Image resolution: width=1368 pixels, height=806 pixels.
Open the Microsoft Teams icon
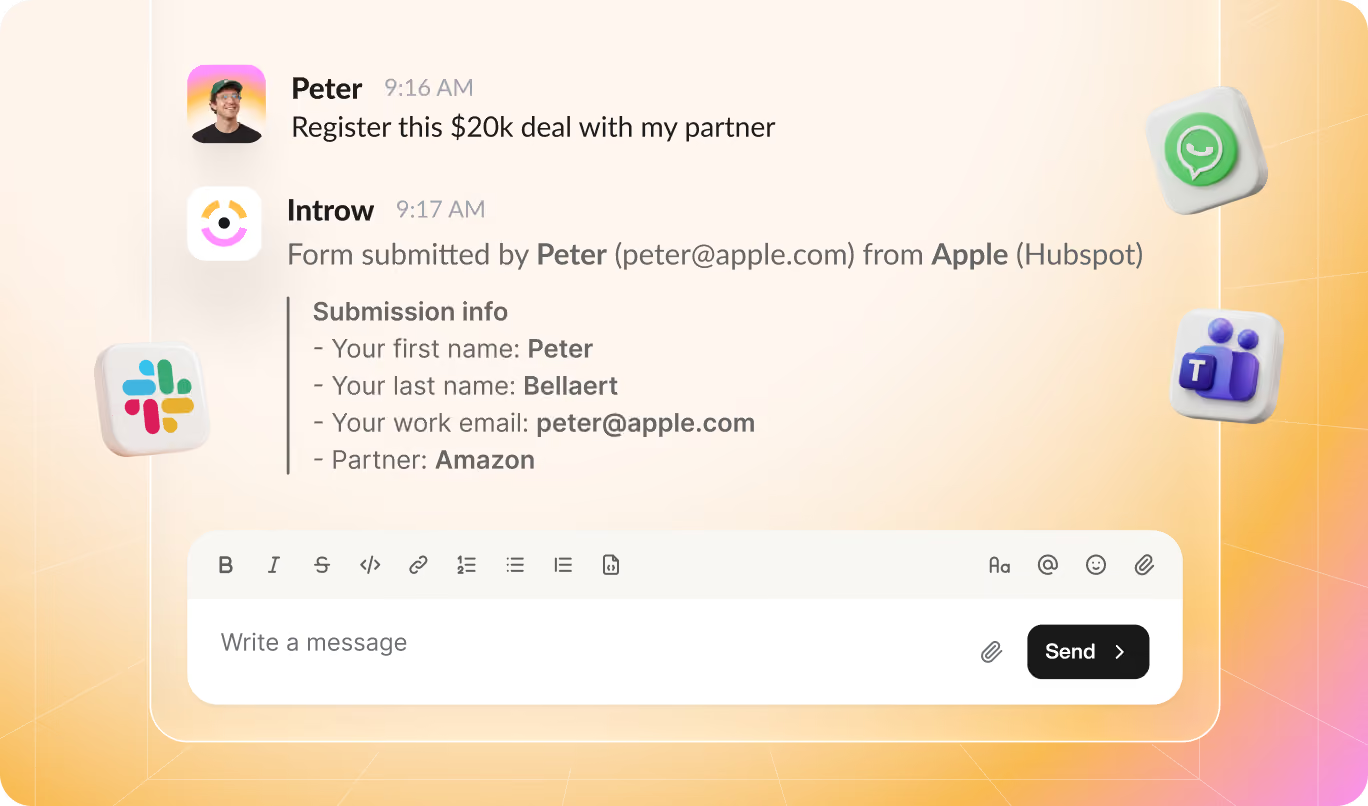(1227, 364)
